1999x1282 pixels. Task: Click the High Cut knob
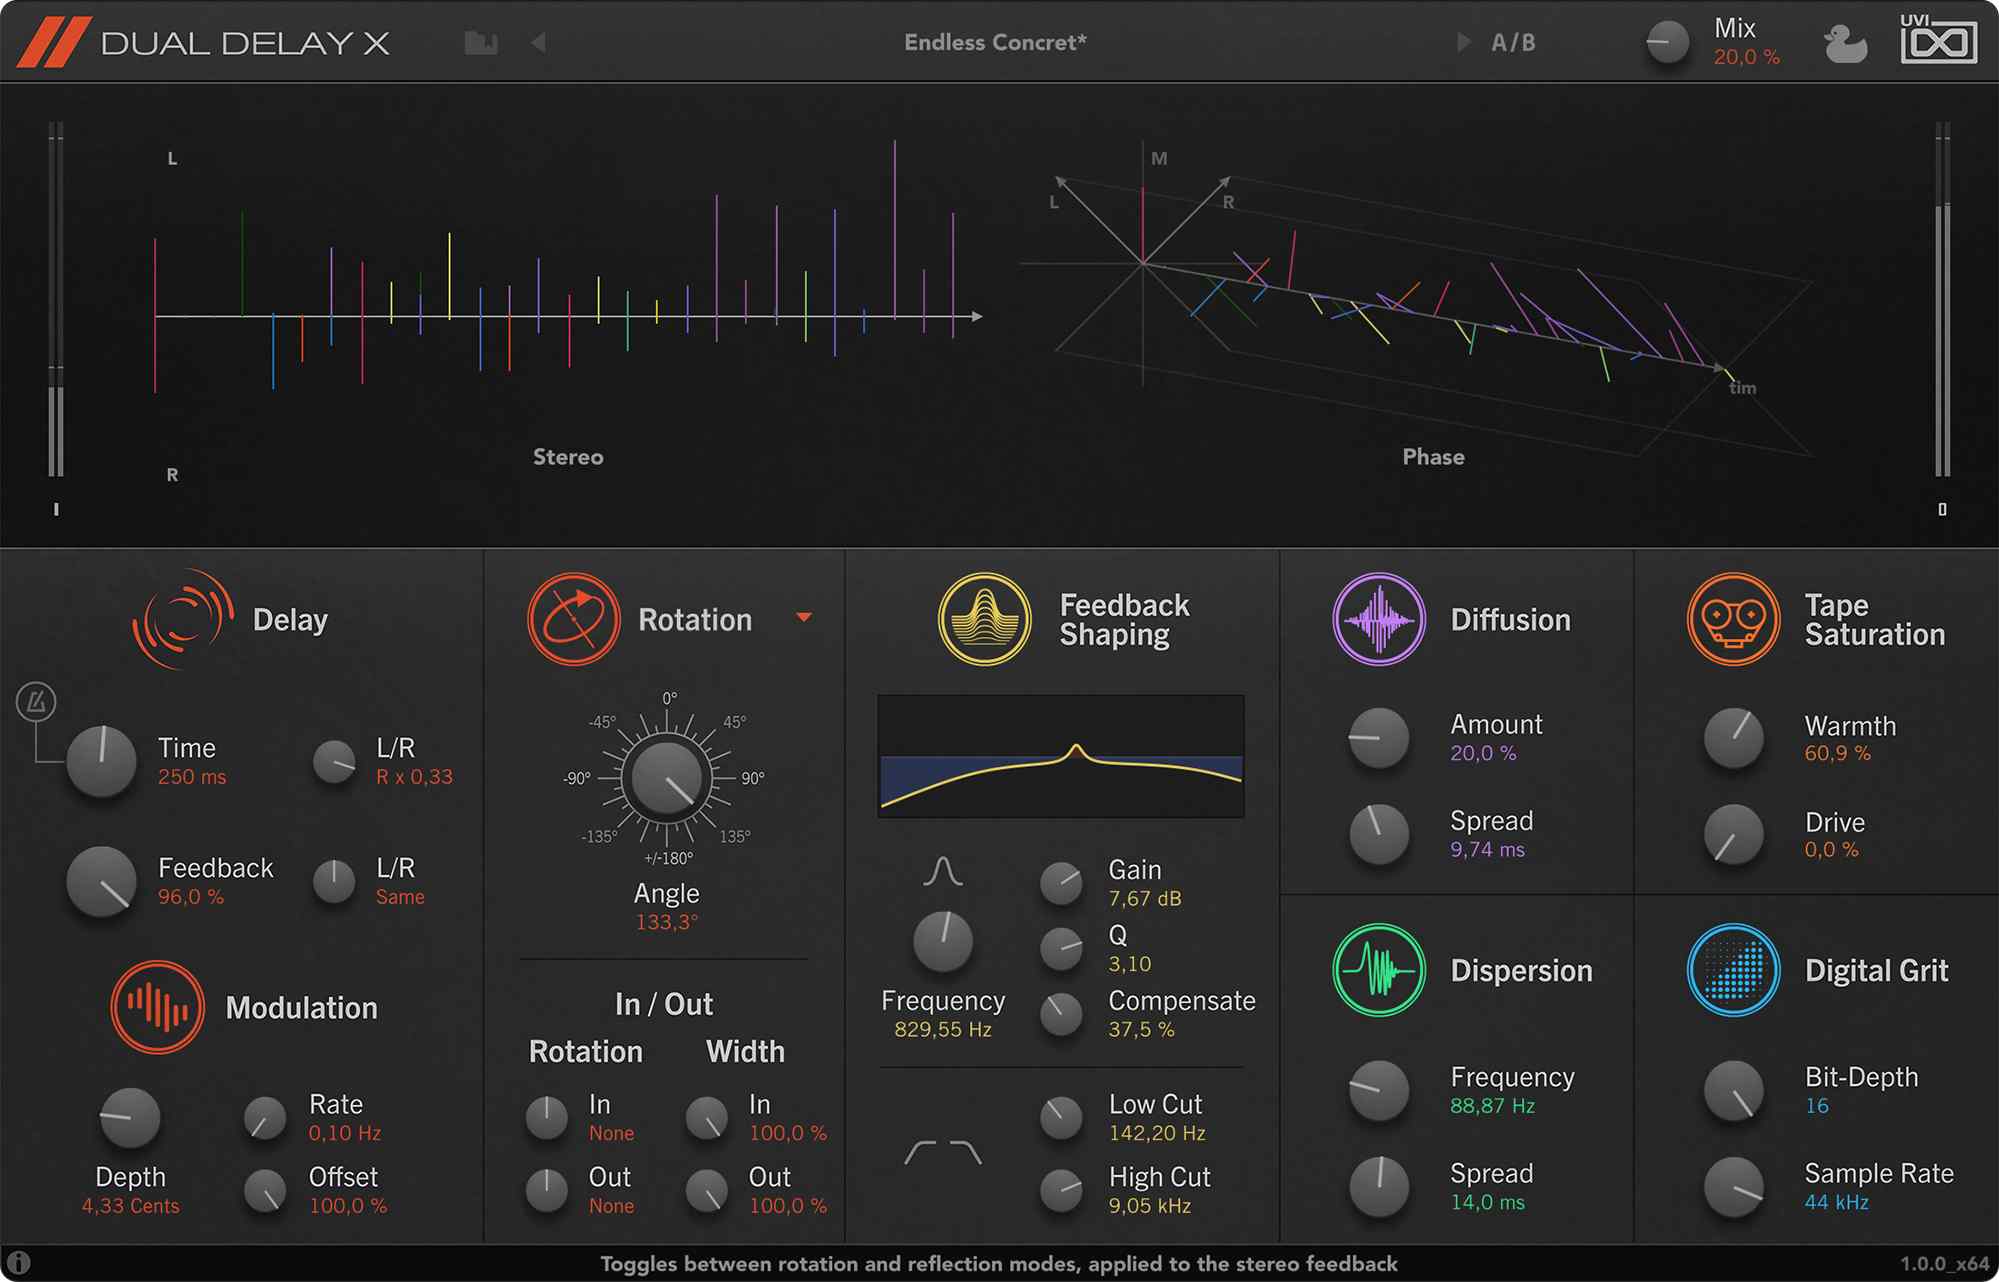click(1061, 1190)
